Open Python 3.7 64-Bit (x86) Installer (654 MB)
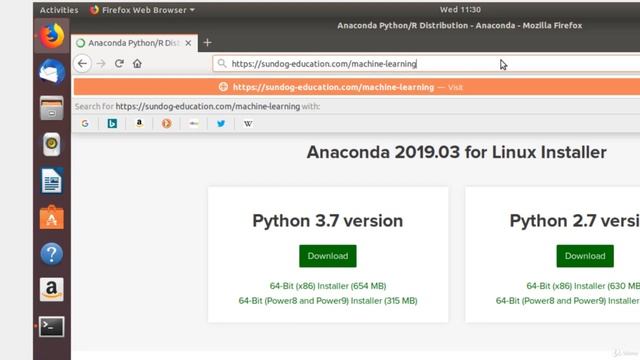640x360 pixels. coord(328,286)
